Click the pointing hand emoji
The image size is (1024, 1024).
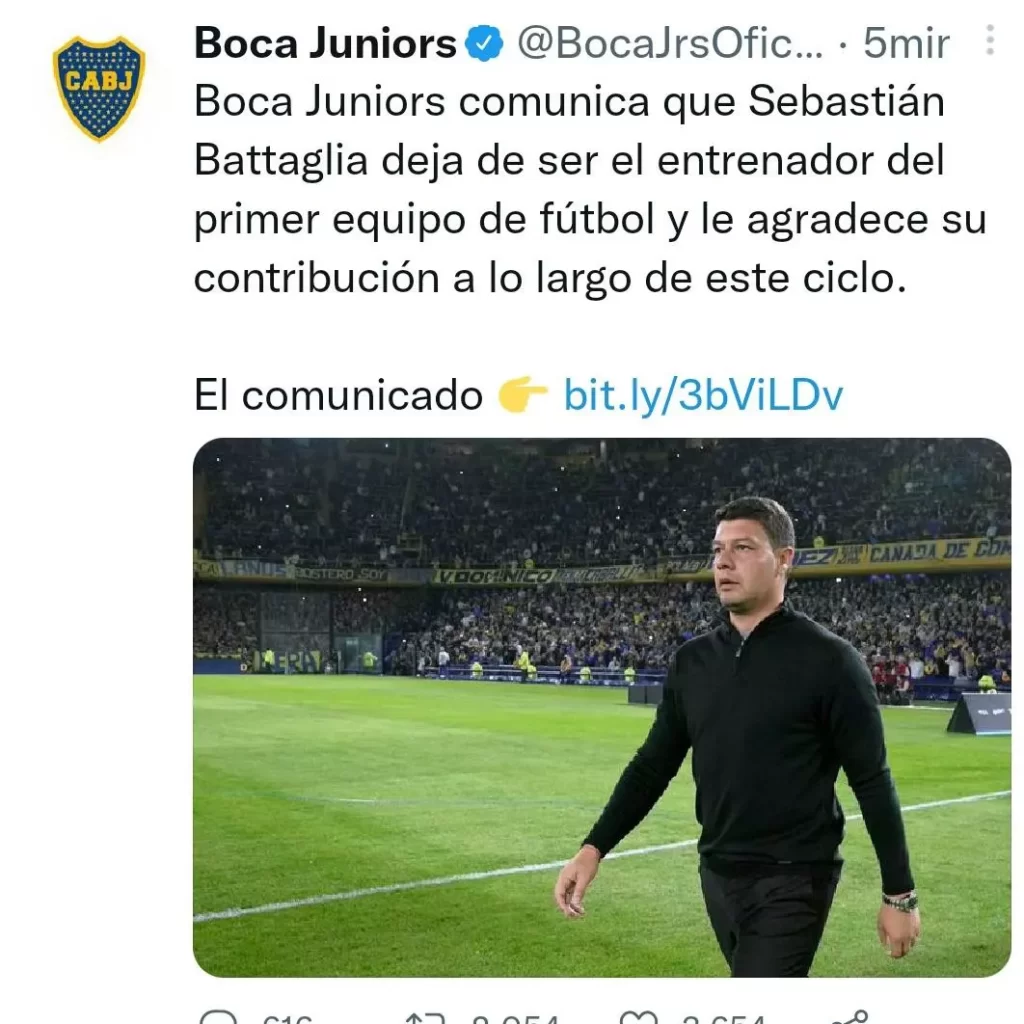[522, 394]
